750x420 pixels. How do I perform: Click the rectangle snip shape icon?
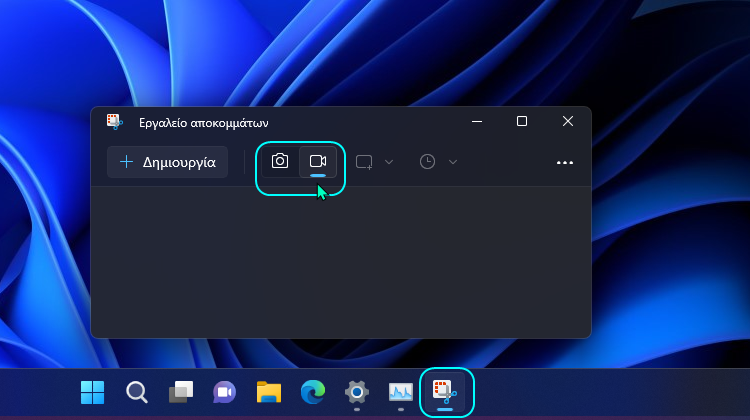(x=364, y=162)
